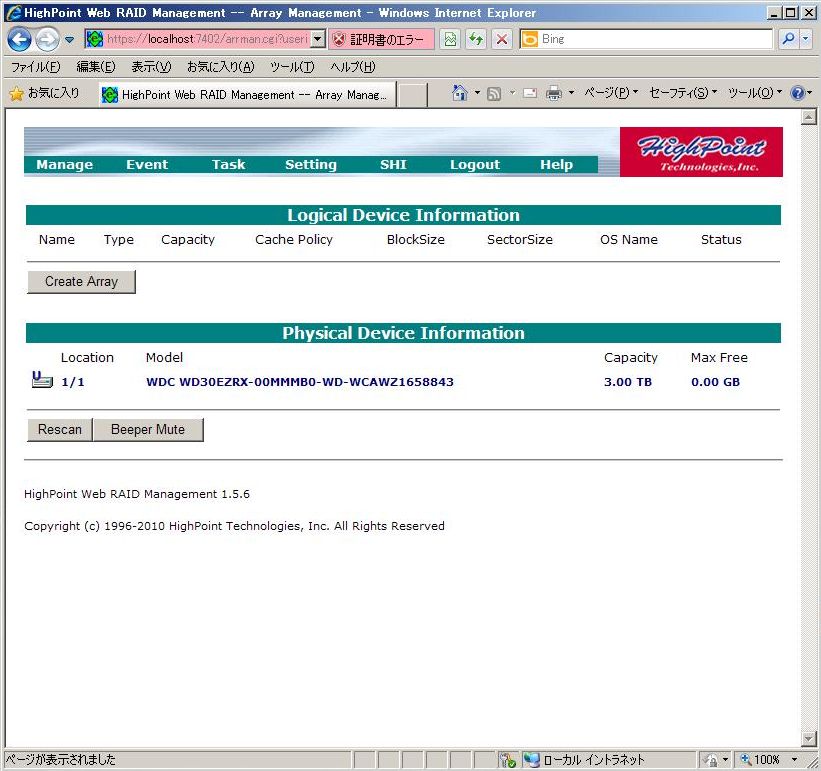Image resolution: width=821 pixels, height=771 pixels.
Task: Open the ツール(O) command menu
Action: coord(755,93)
